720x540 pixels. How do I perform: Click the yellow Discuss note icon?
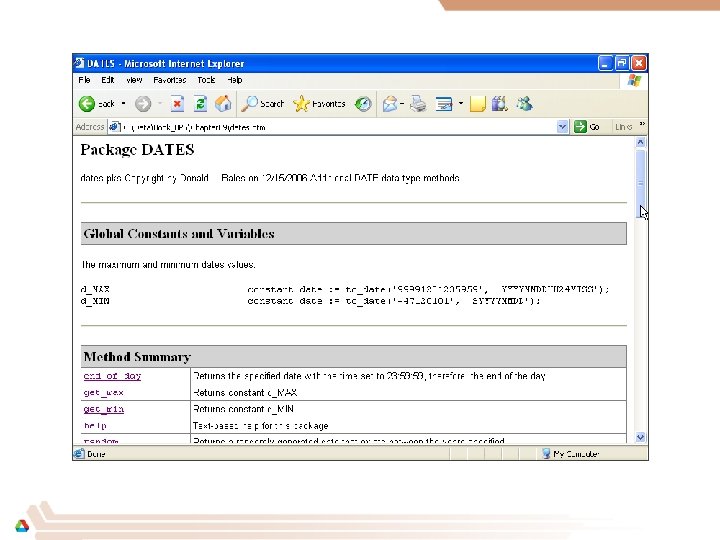click(478, 104)
